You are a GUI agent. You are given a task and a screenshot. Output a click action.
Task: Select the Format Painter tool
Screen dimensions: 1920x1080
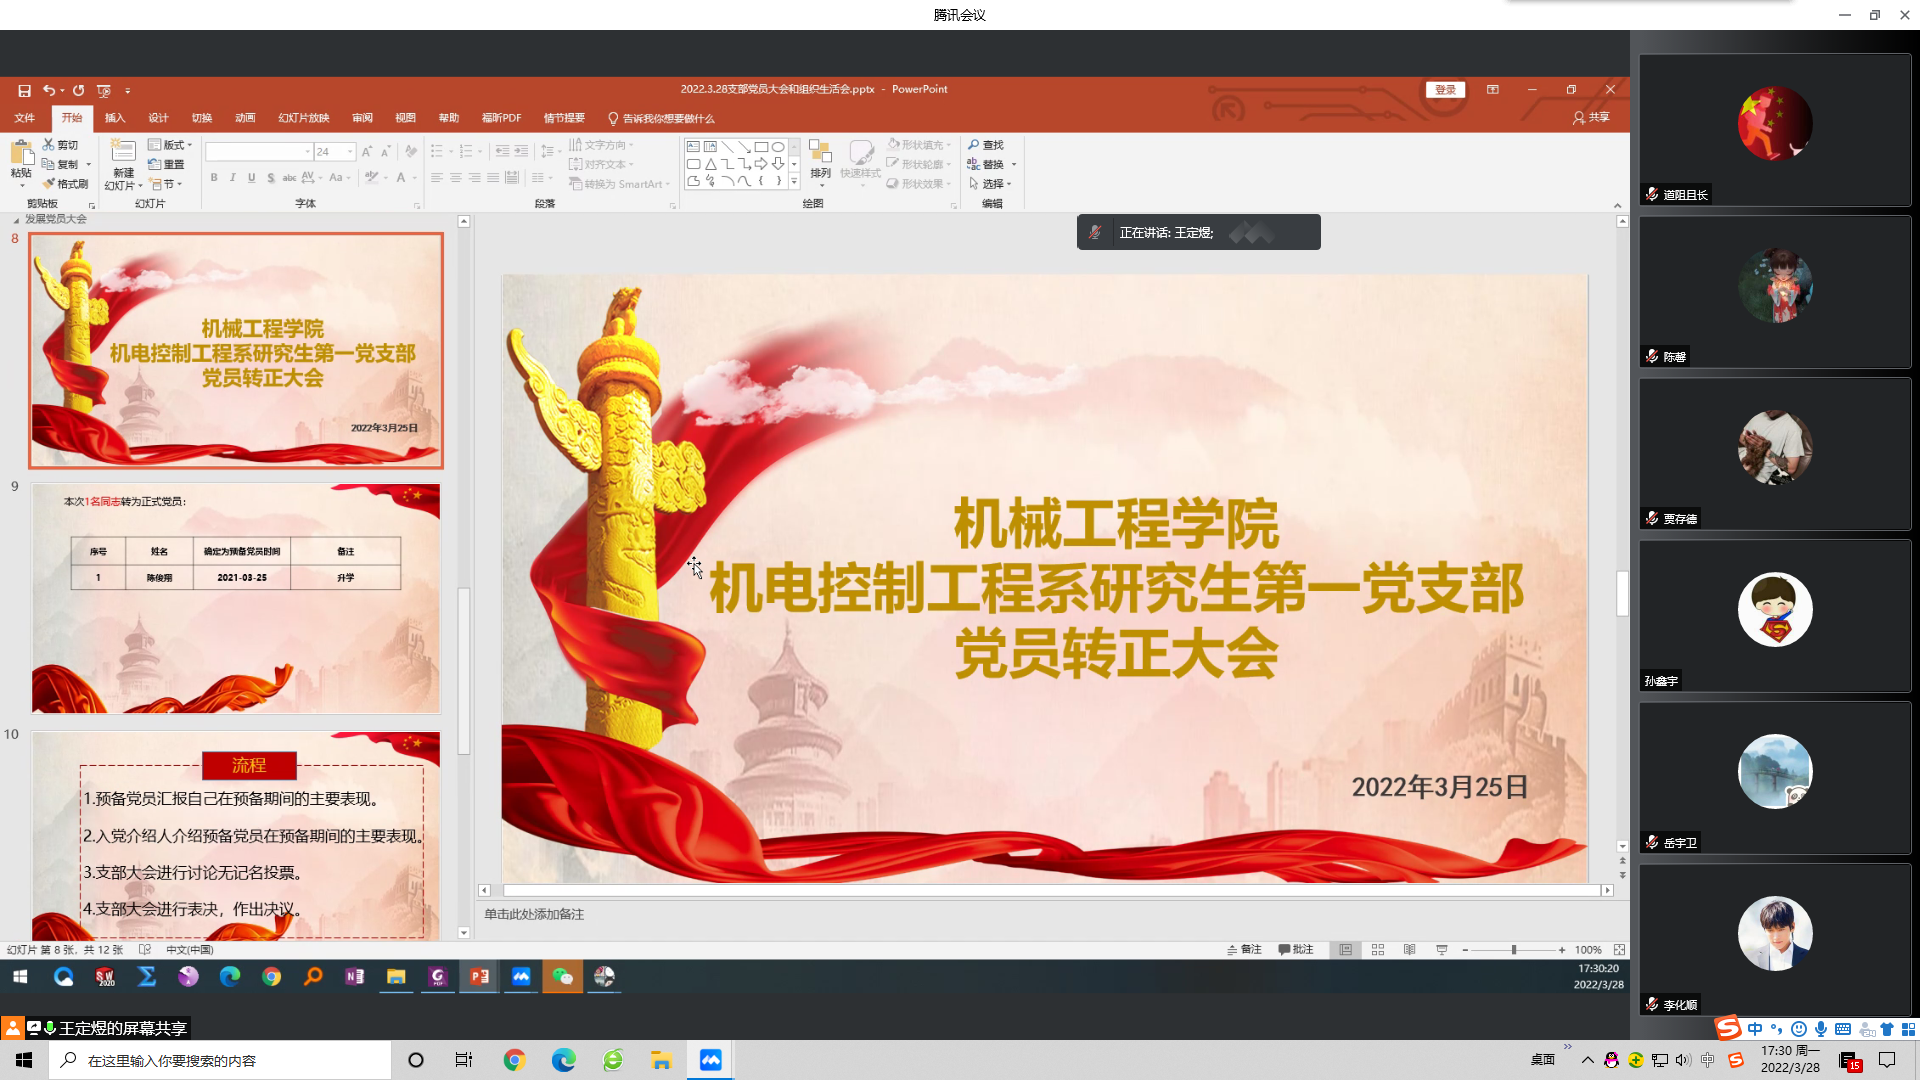tap(65, 183)
